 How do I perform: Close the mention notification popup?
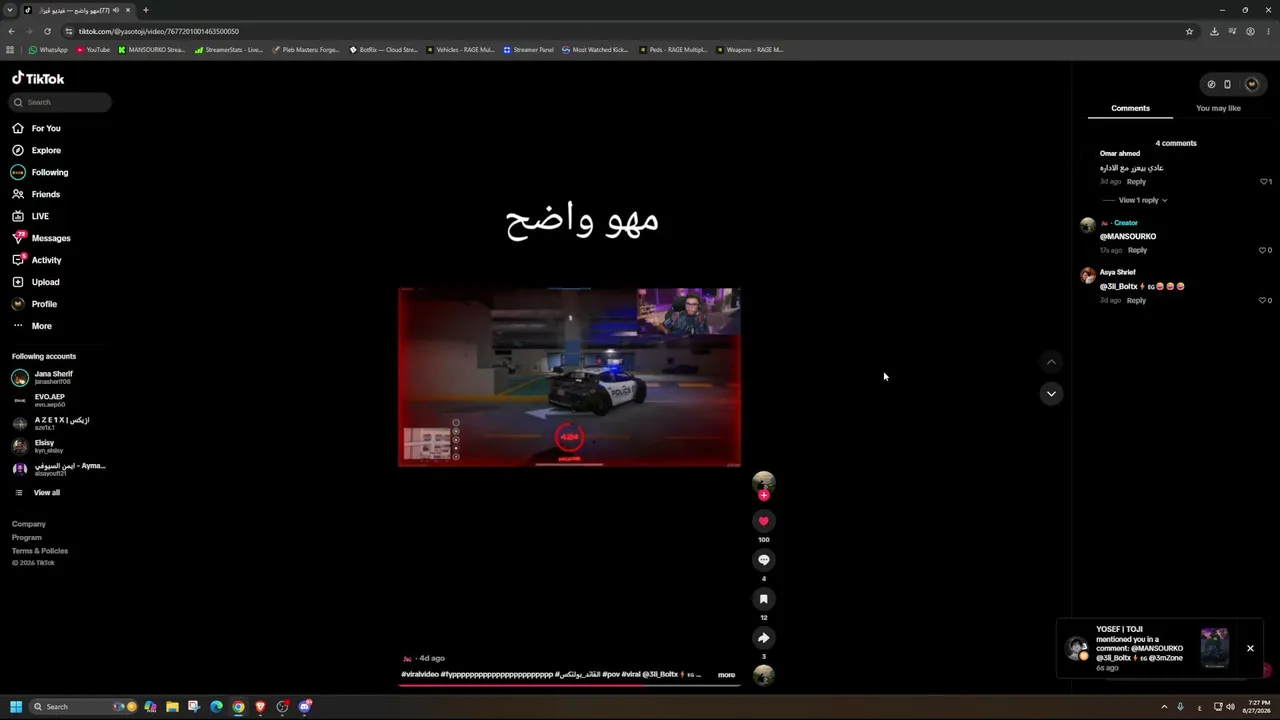coord(1250,648)
